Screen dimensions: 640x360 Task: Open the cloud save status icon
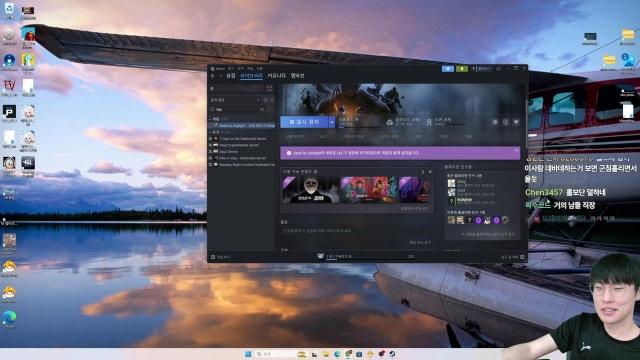[390, 122]
